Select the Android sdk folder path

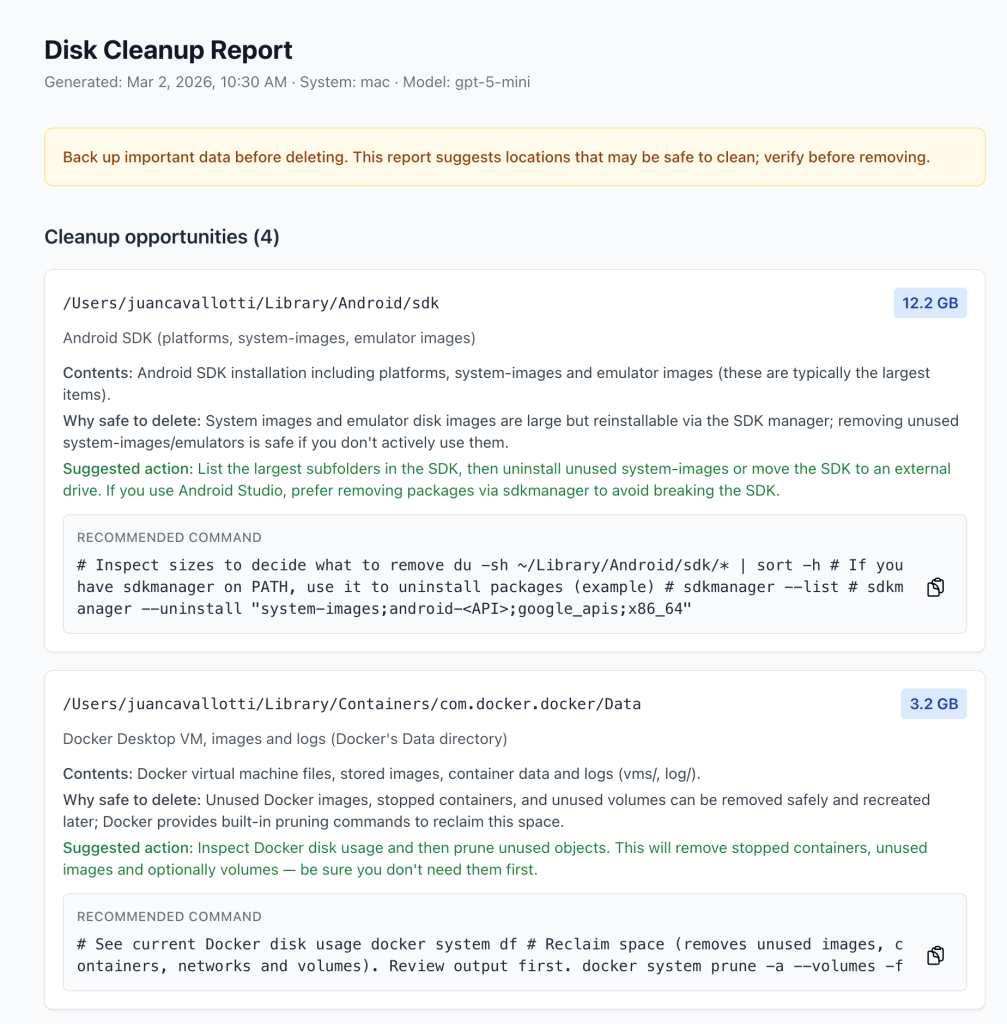(x=251, y=303)
